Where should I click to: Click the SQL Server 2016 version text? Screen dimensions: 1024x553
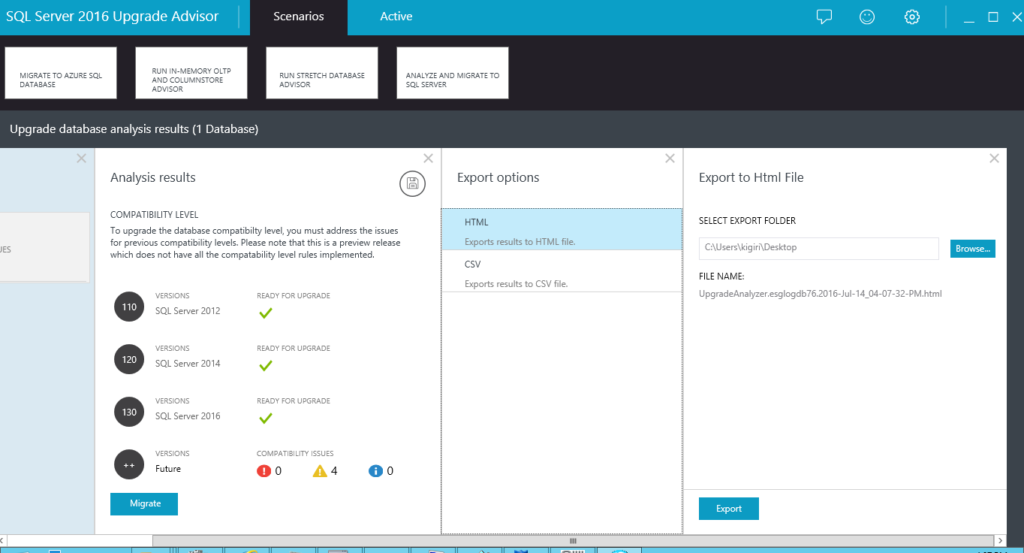tap(187, 416)
